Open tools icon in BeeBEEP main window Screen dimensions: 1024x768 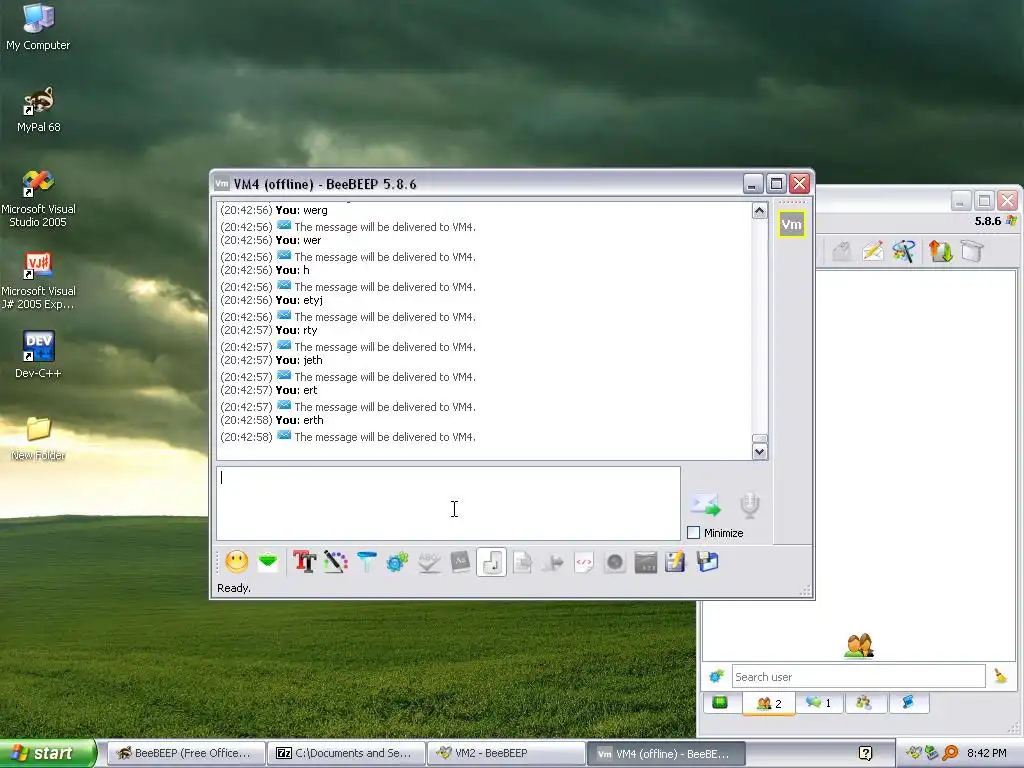pos(904,251)
